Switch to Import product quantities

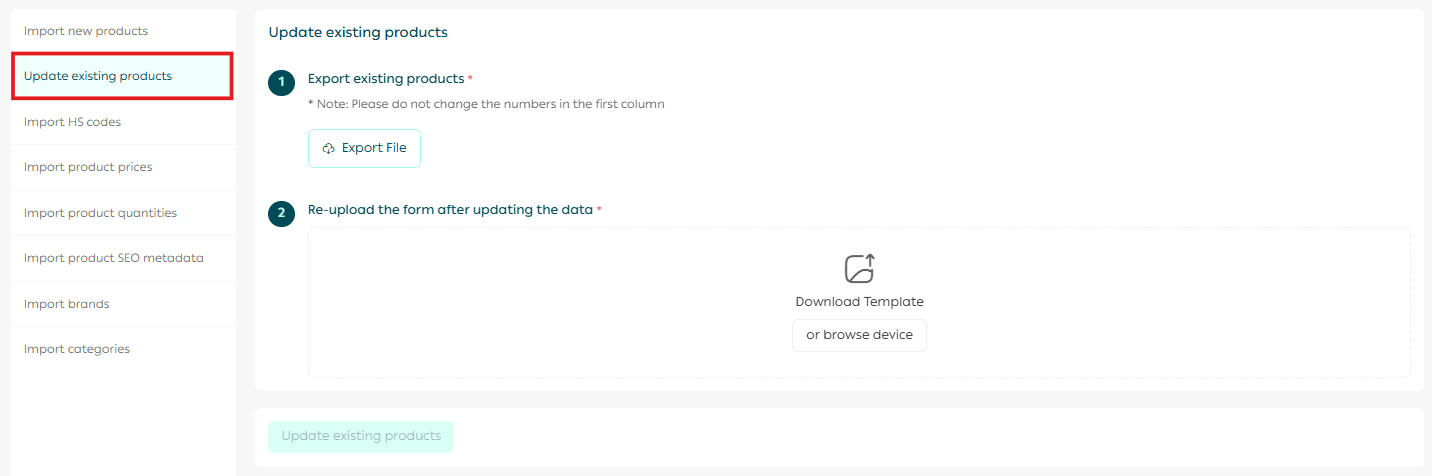tap(100, 213)
